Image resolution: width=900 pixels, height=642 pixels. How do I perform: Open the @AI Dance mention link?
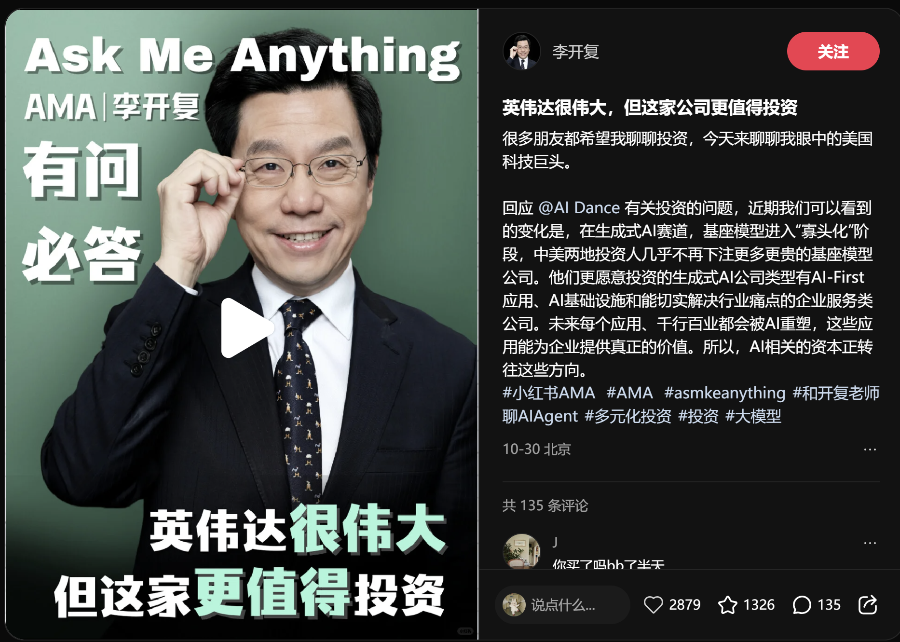pos(579,208)
